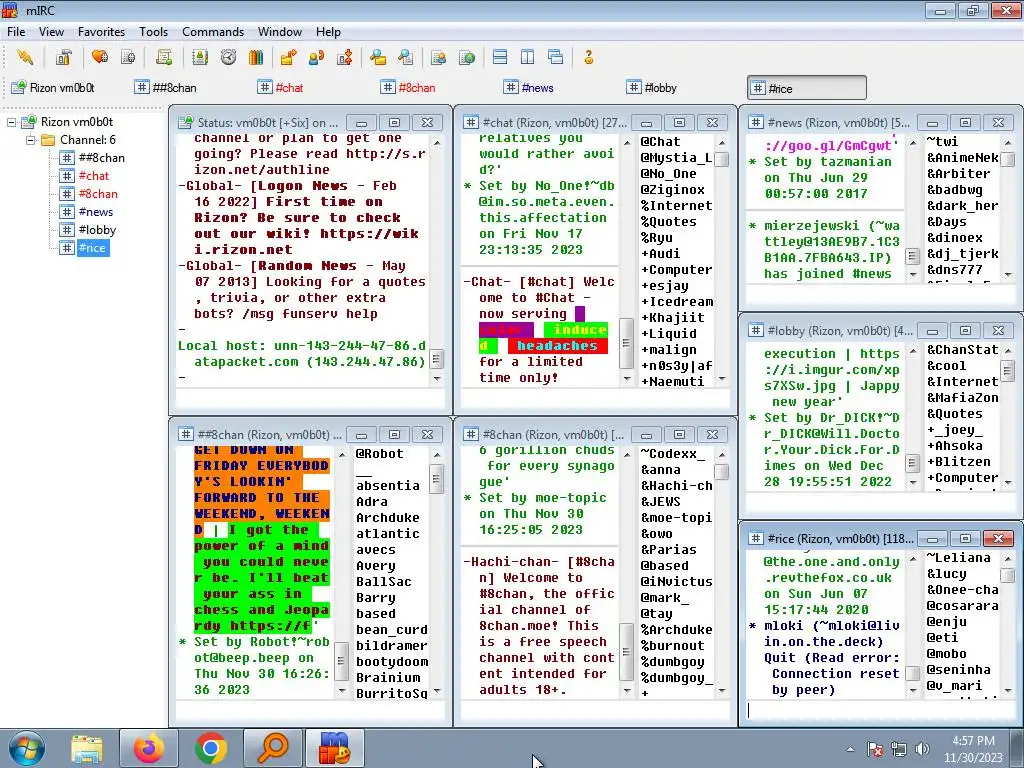The width and height of the screenshot is (1024, 768).
Task: Tile windows horizontally toolbar icon
Action: click(x=500, y=57)
